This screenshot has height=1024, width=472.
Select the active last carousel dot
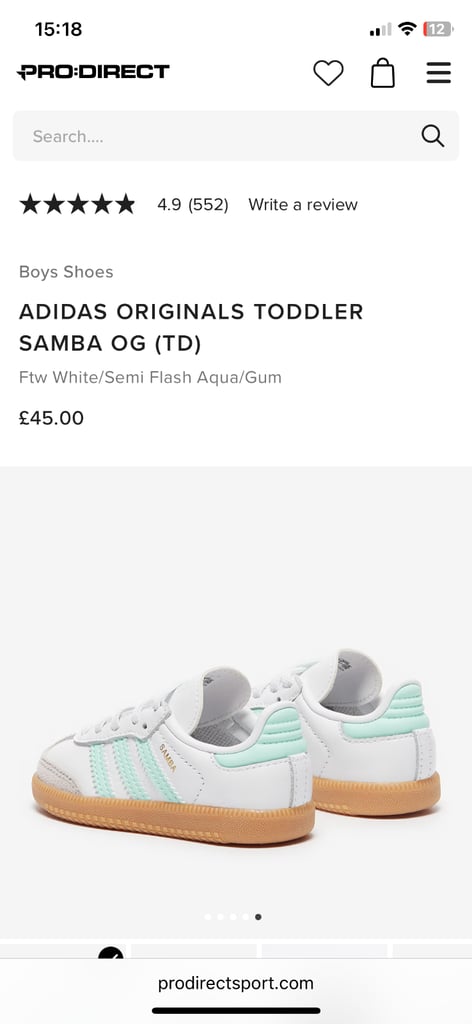(259, 917)
